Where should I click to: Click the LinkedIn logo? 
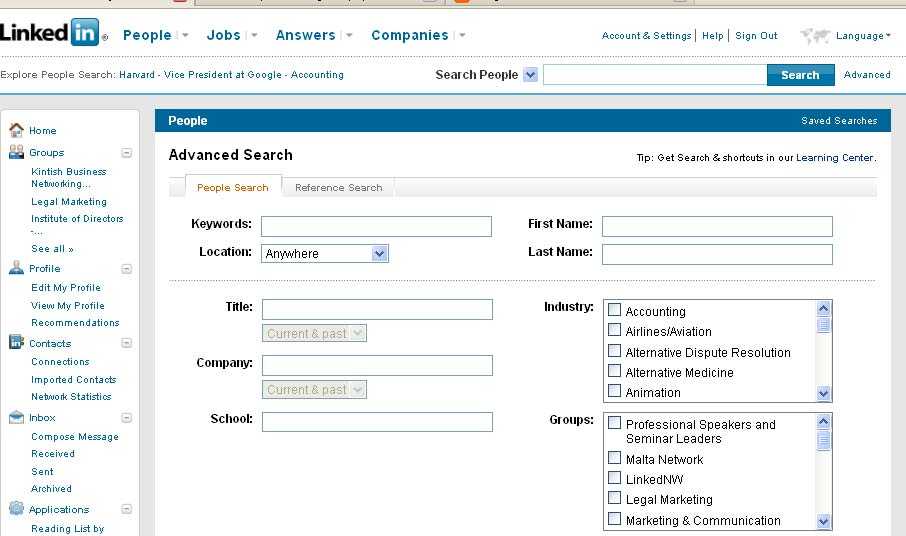coord(53,32)
